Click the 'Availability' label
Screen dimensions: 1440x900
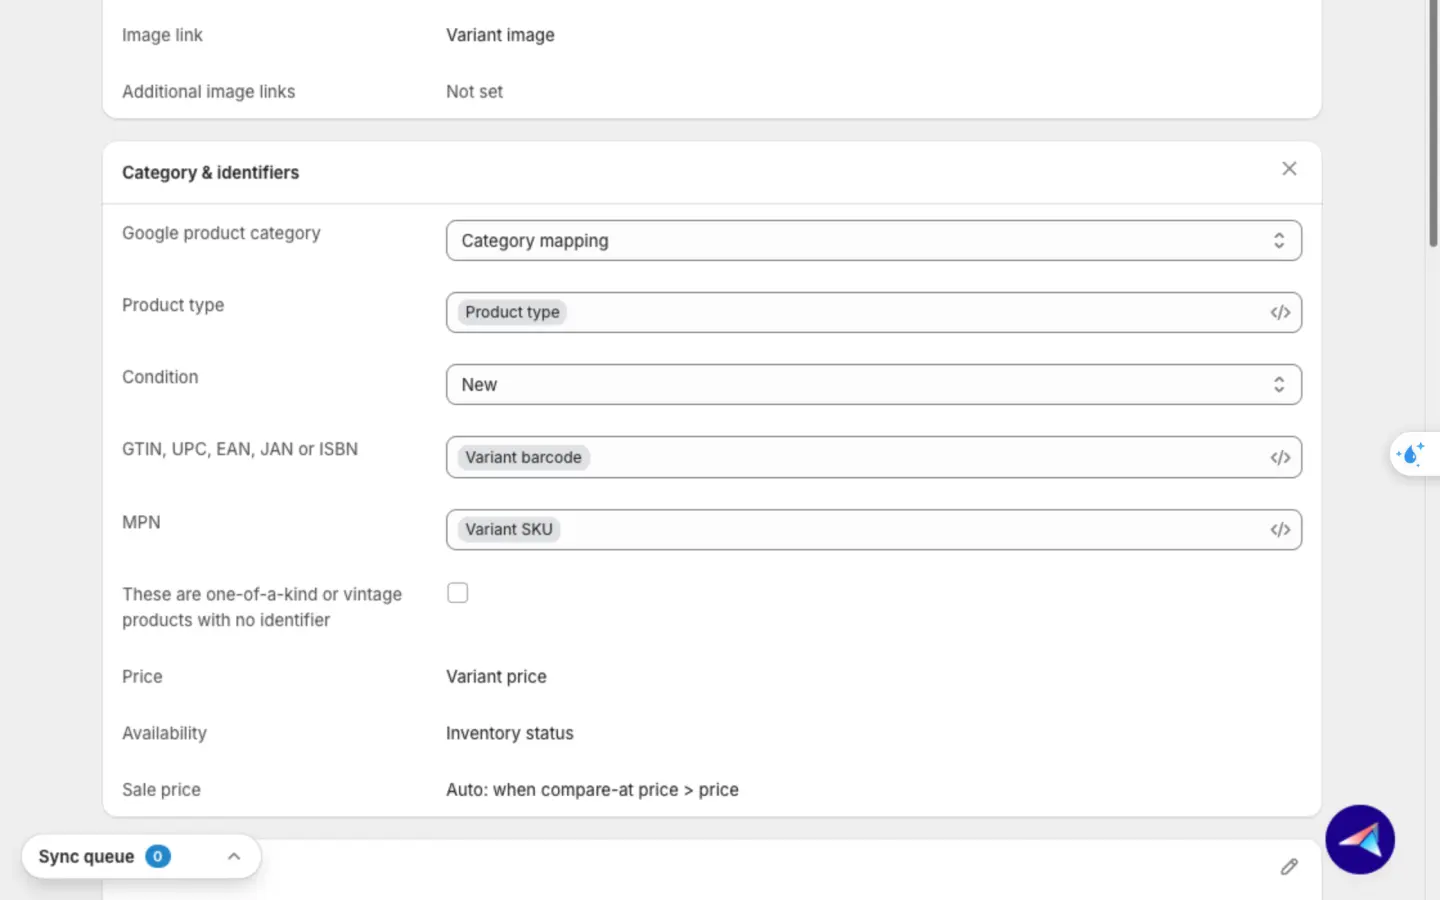(164, 734)
